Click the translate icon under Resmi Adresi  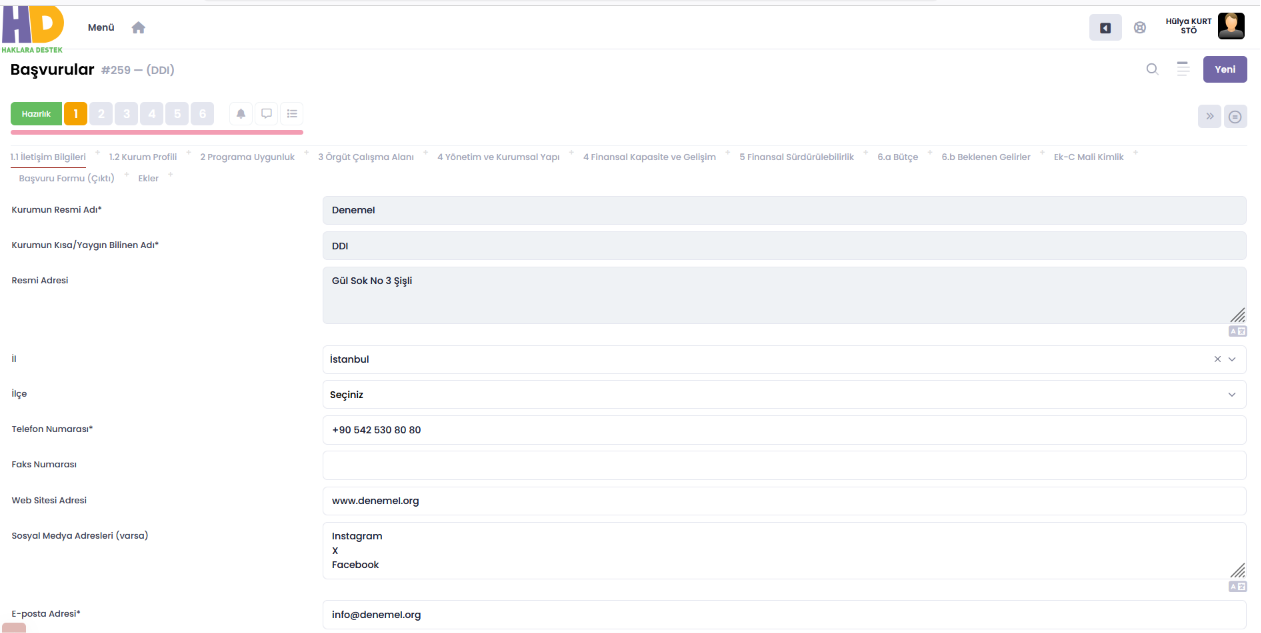(x=1238, y=331)
